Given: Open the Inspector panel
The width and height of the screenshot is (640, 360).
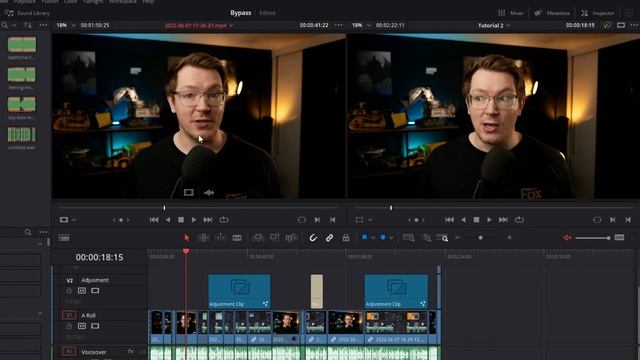Looking at the screenshot, I should coord(598,13).
